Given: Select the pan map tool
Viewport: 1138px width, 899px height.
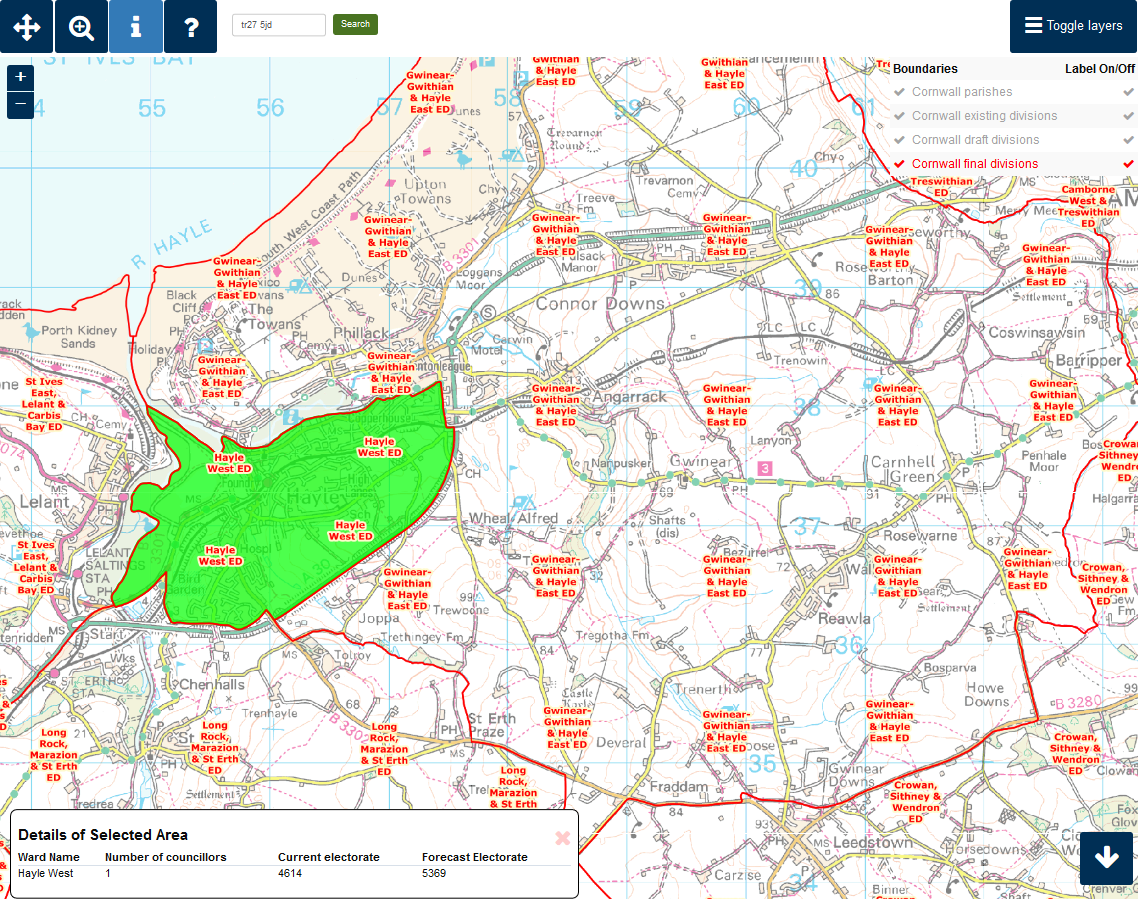Looking at the screenshot, I should [x=27, y=27].
